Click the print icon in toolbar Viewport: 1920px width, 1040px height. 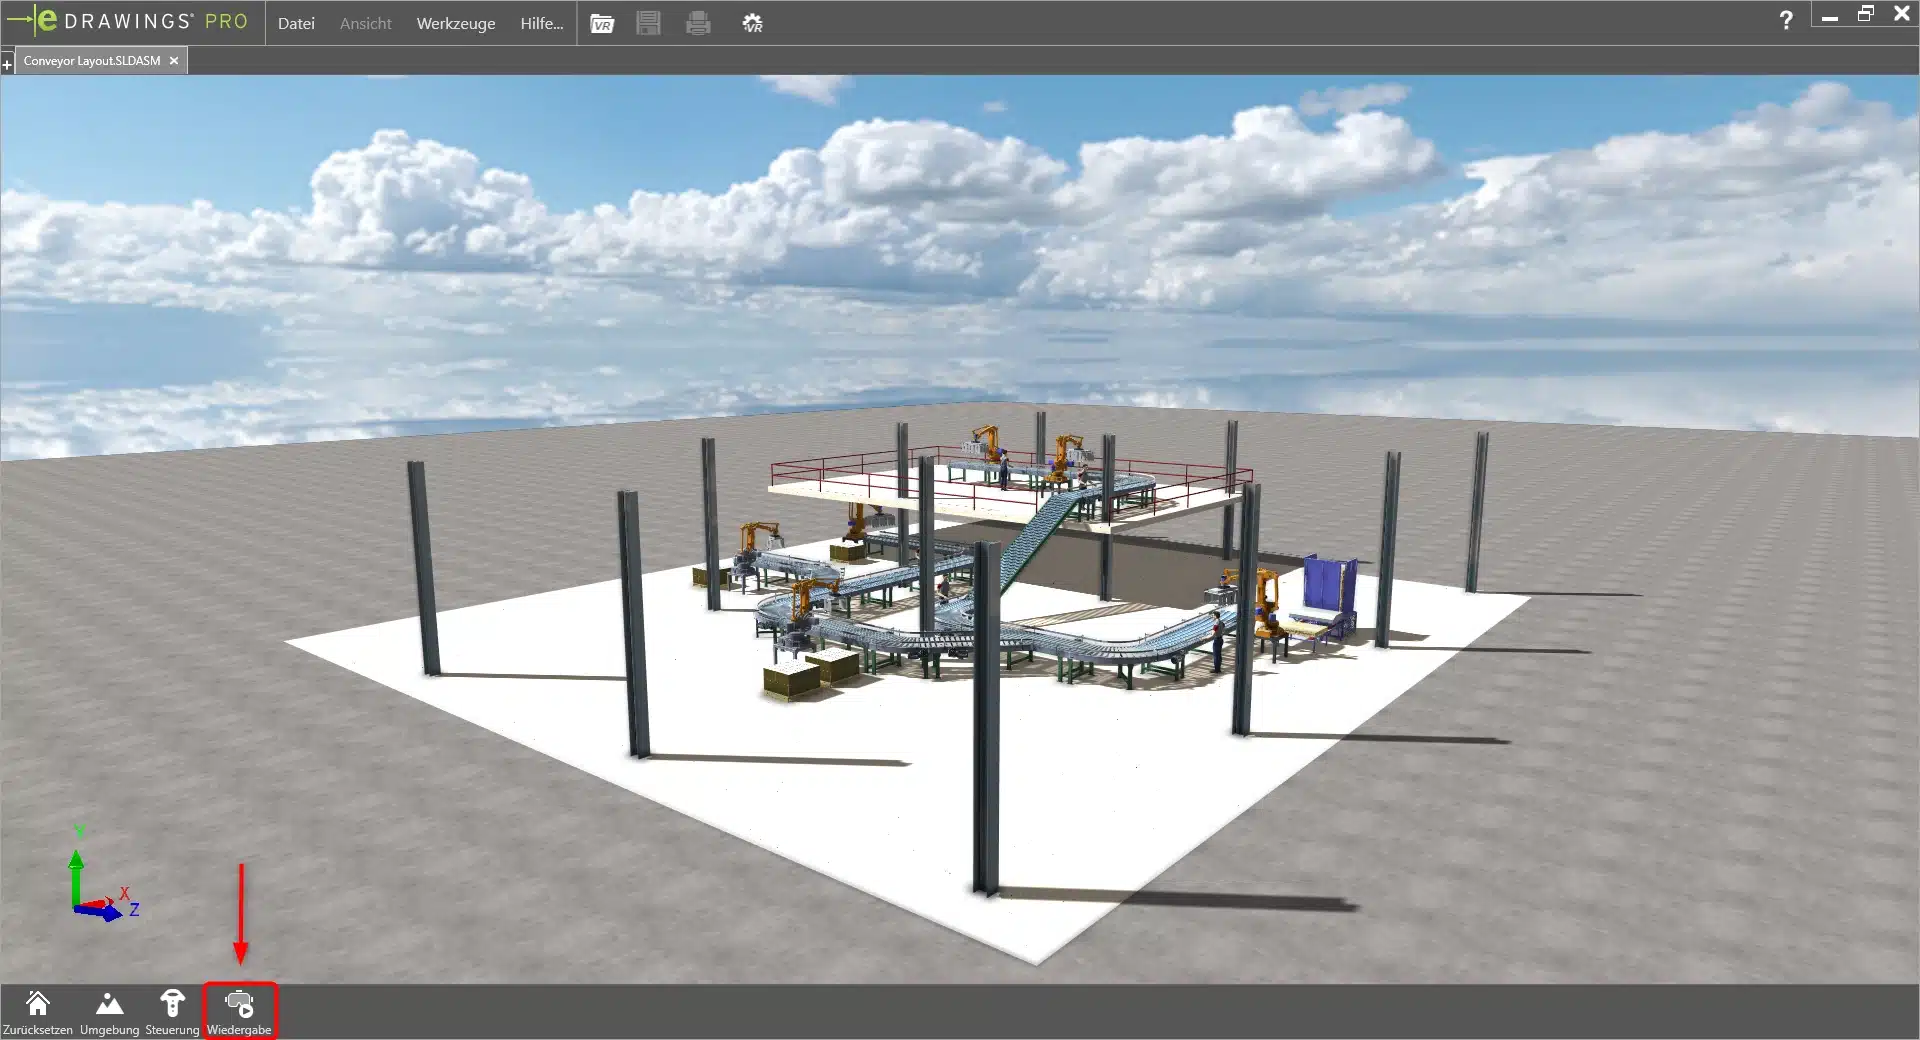tap(698, 23)
